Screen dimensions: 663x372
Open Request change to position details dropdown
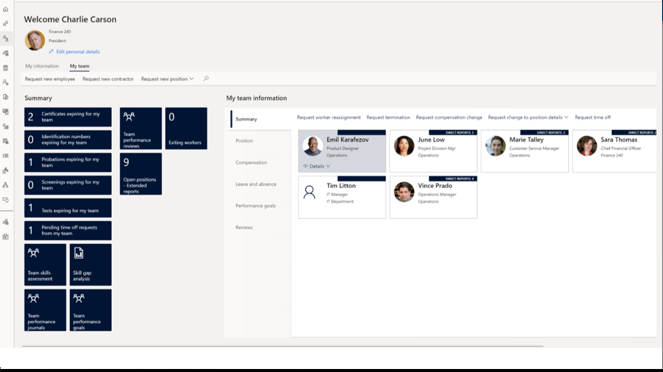coord(528,118)
